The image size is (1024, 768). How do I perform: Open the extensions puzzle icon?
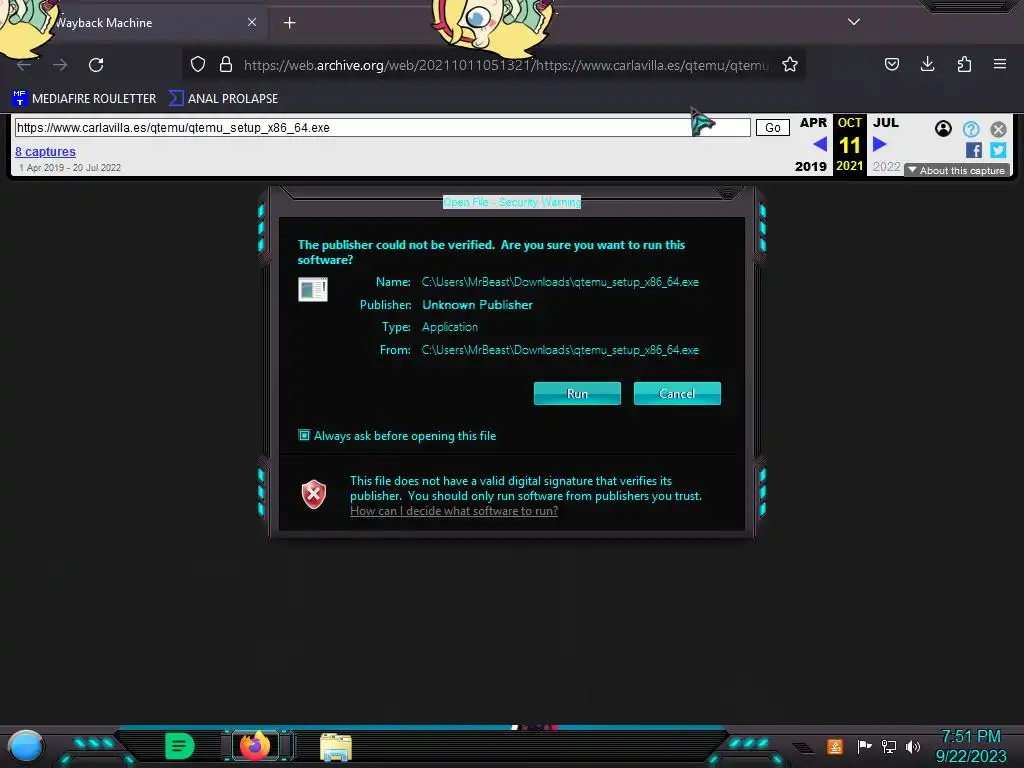[964, 64]
